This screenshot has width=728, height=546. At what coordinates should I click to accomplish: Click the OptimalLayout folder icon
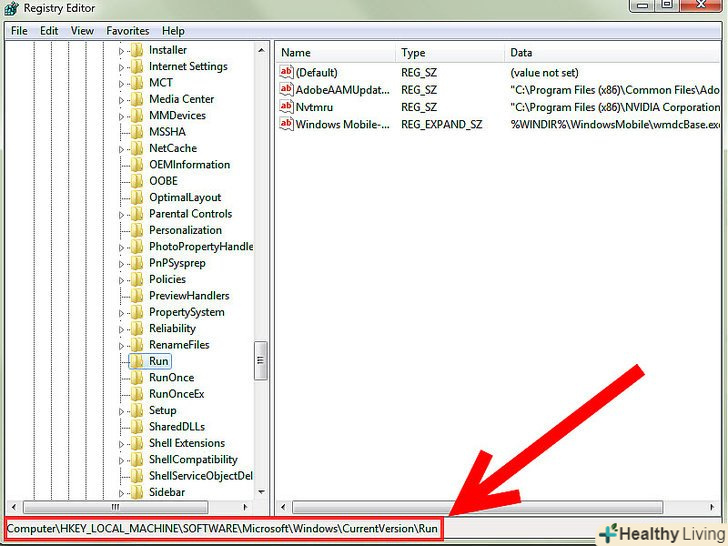pos(136,197)
